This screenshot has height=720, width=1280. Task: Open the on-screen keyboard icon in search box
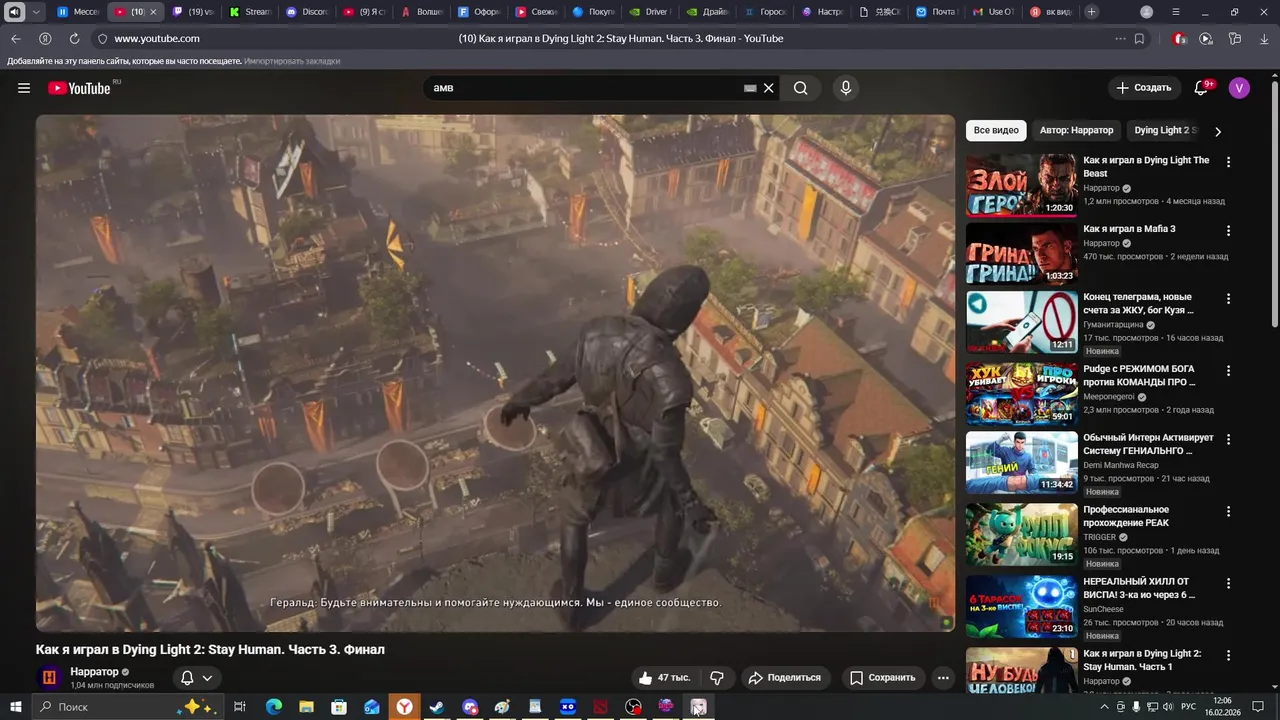point(750,88)
